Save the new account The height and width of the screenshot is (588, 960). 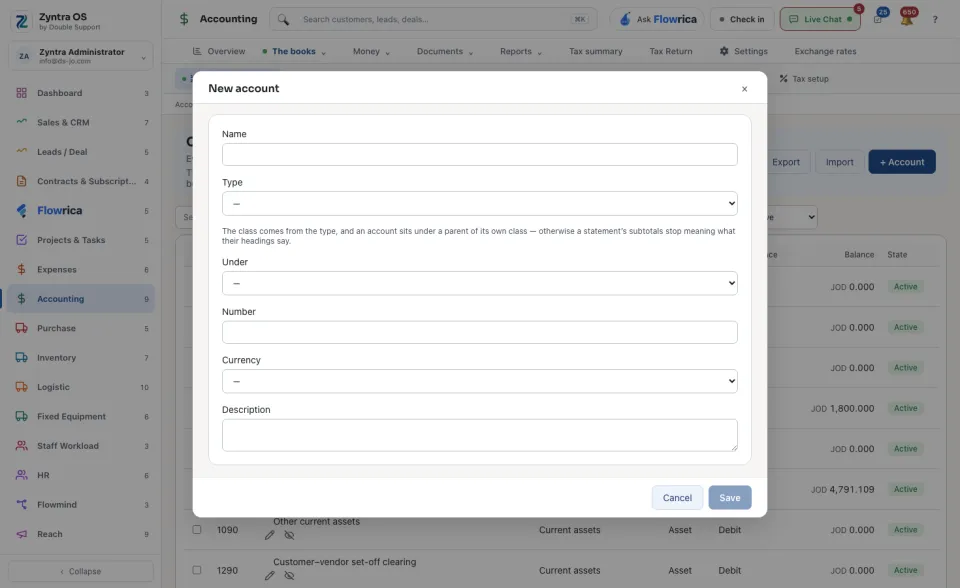[x=730, y=497]
